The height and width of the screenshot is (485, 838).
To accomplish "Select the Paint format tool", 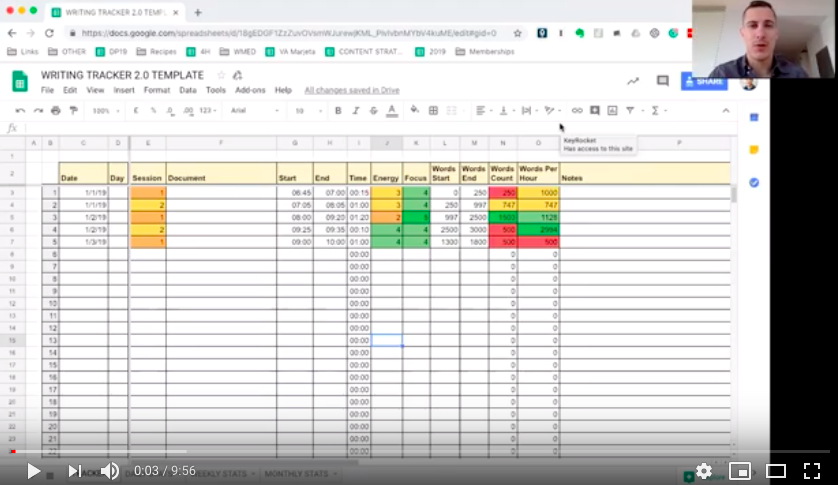I will pos(73,111).
